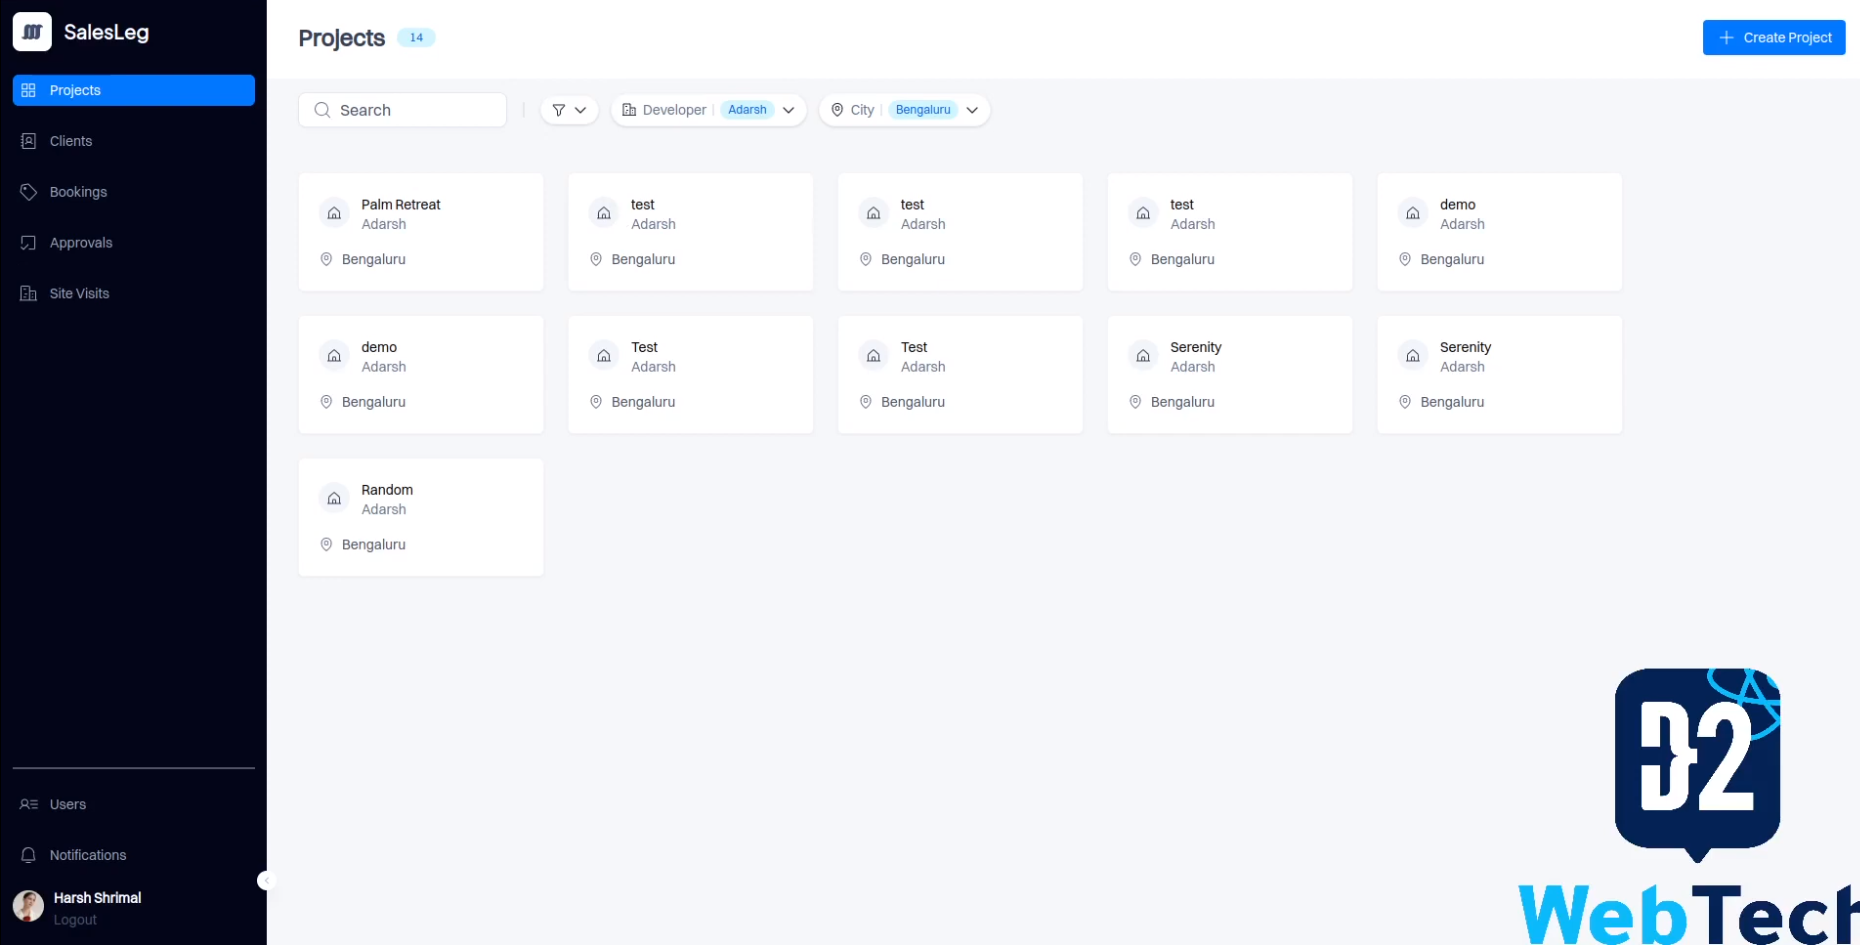Go to Bookings in sidebar
This screenshot has height=945, width=1860.
coord(78,192)
